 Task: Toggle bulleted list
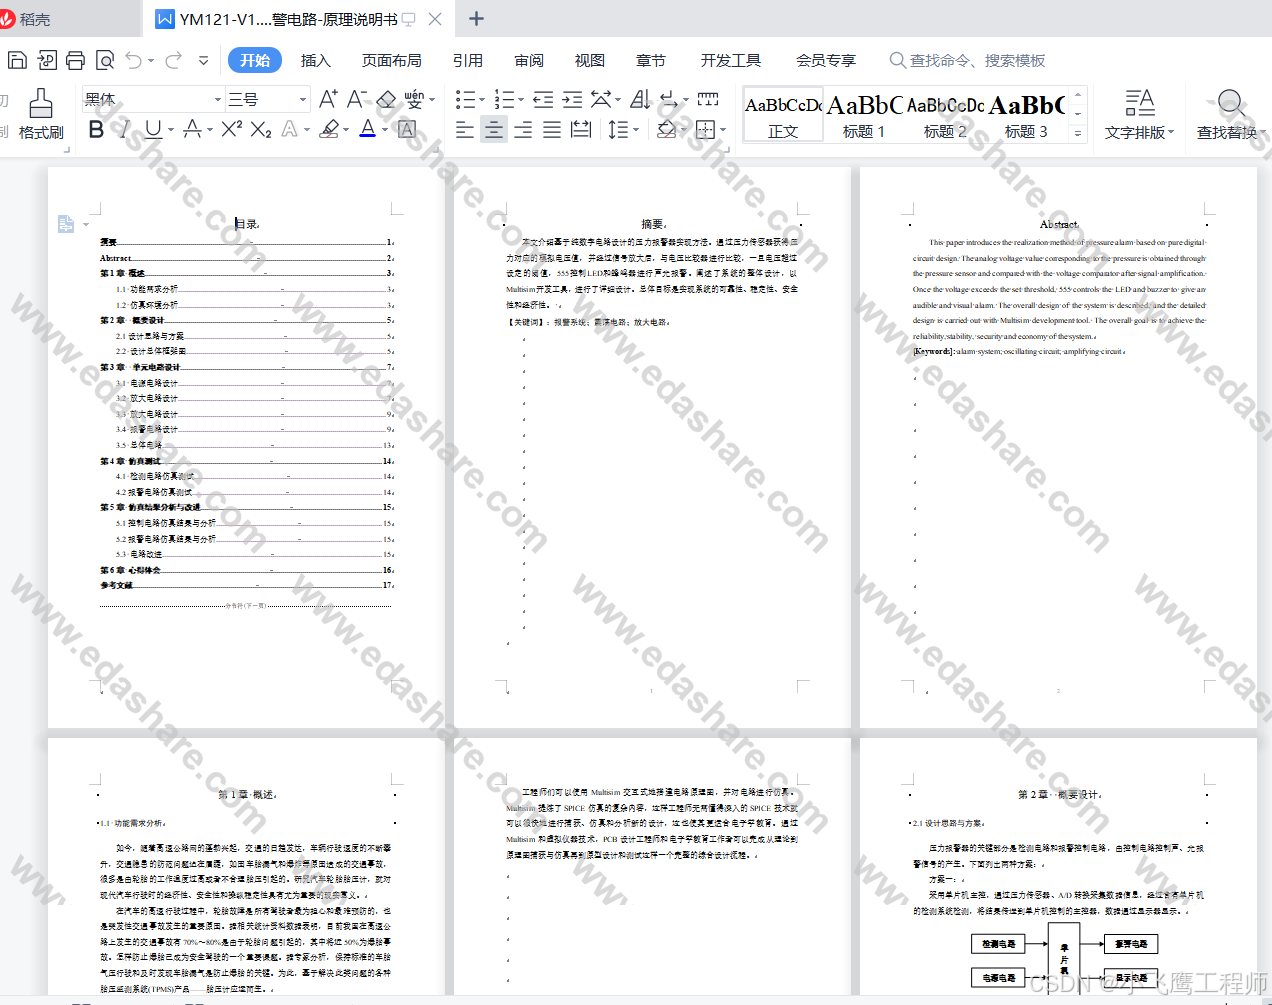[x=465, y=99]
